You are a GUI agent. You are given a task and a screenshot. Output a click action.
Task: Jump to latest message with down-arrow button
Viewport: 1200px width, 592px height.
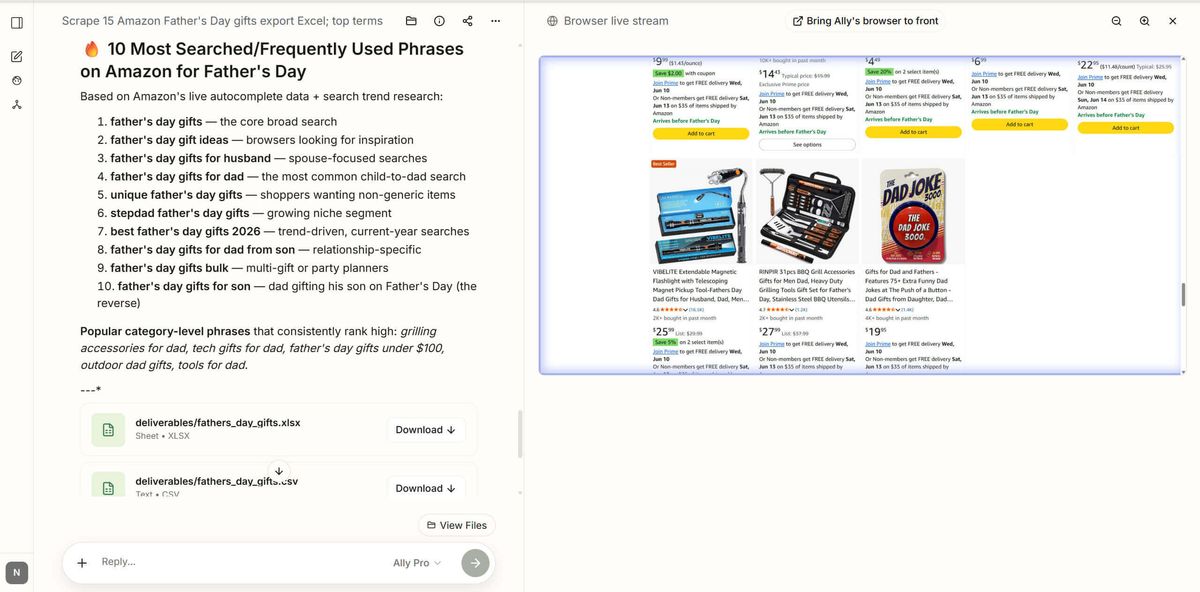click(279, 471)
